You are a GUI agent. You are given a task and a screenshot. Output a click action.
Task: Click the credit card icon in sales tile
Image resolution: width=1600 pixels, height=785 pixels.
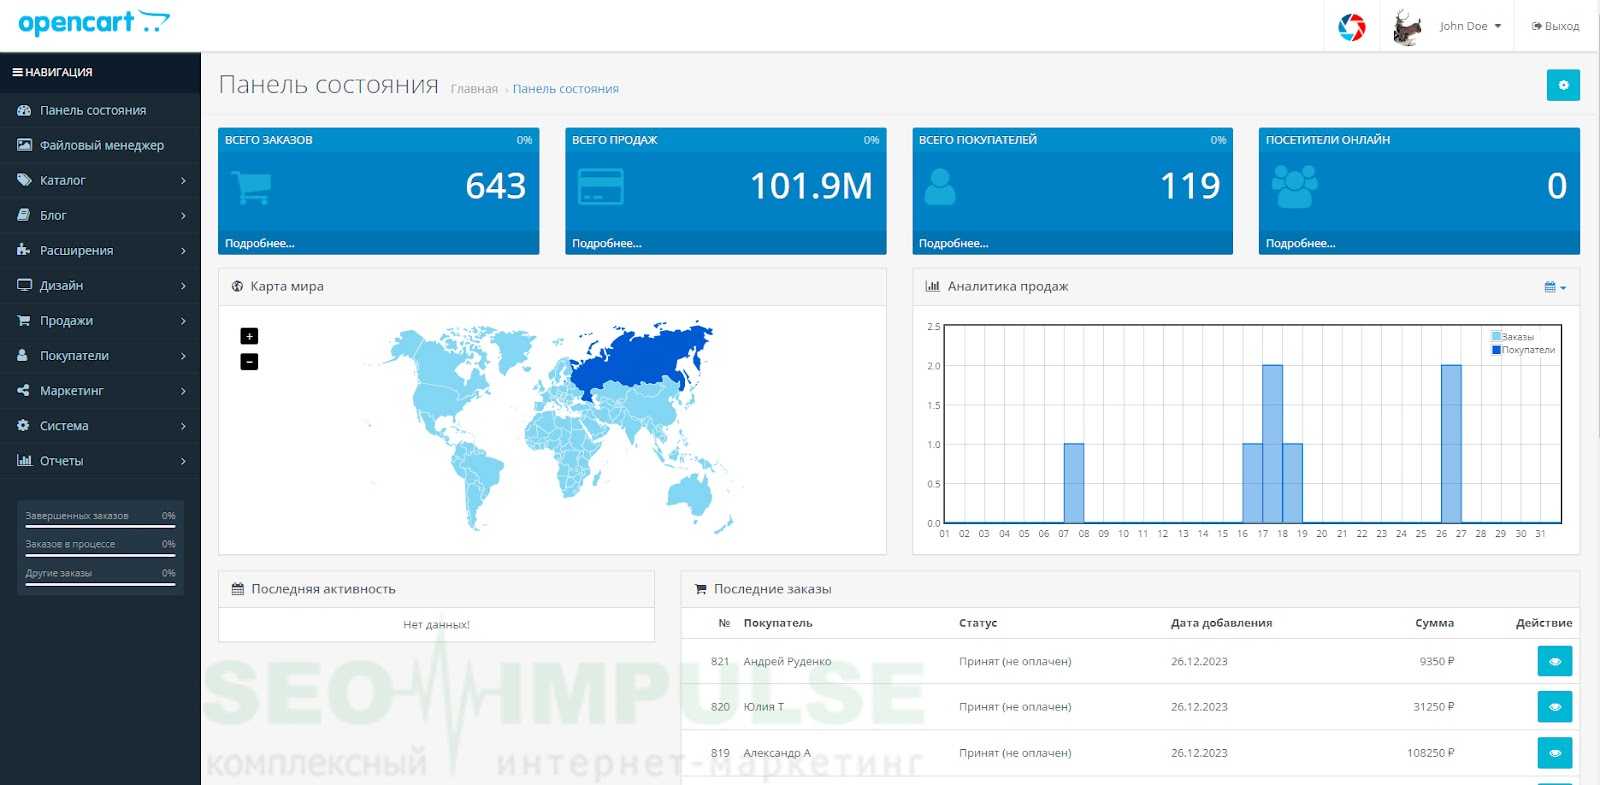(600, 187)
